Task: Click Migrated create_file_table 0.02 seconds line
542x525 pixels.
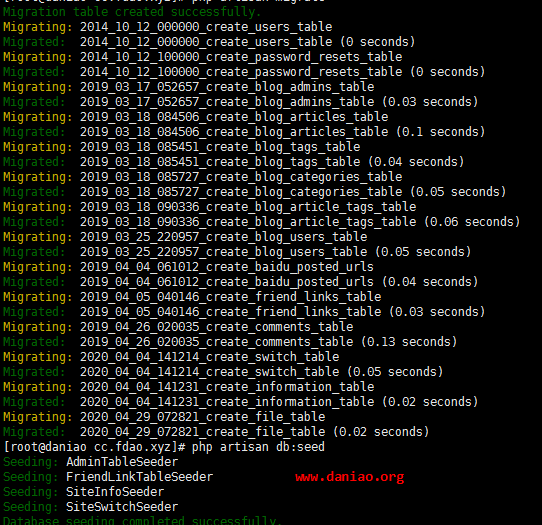Action: (216, 432)
